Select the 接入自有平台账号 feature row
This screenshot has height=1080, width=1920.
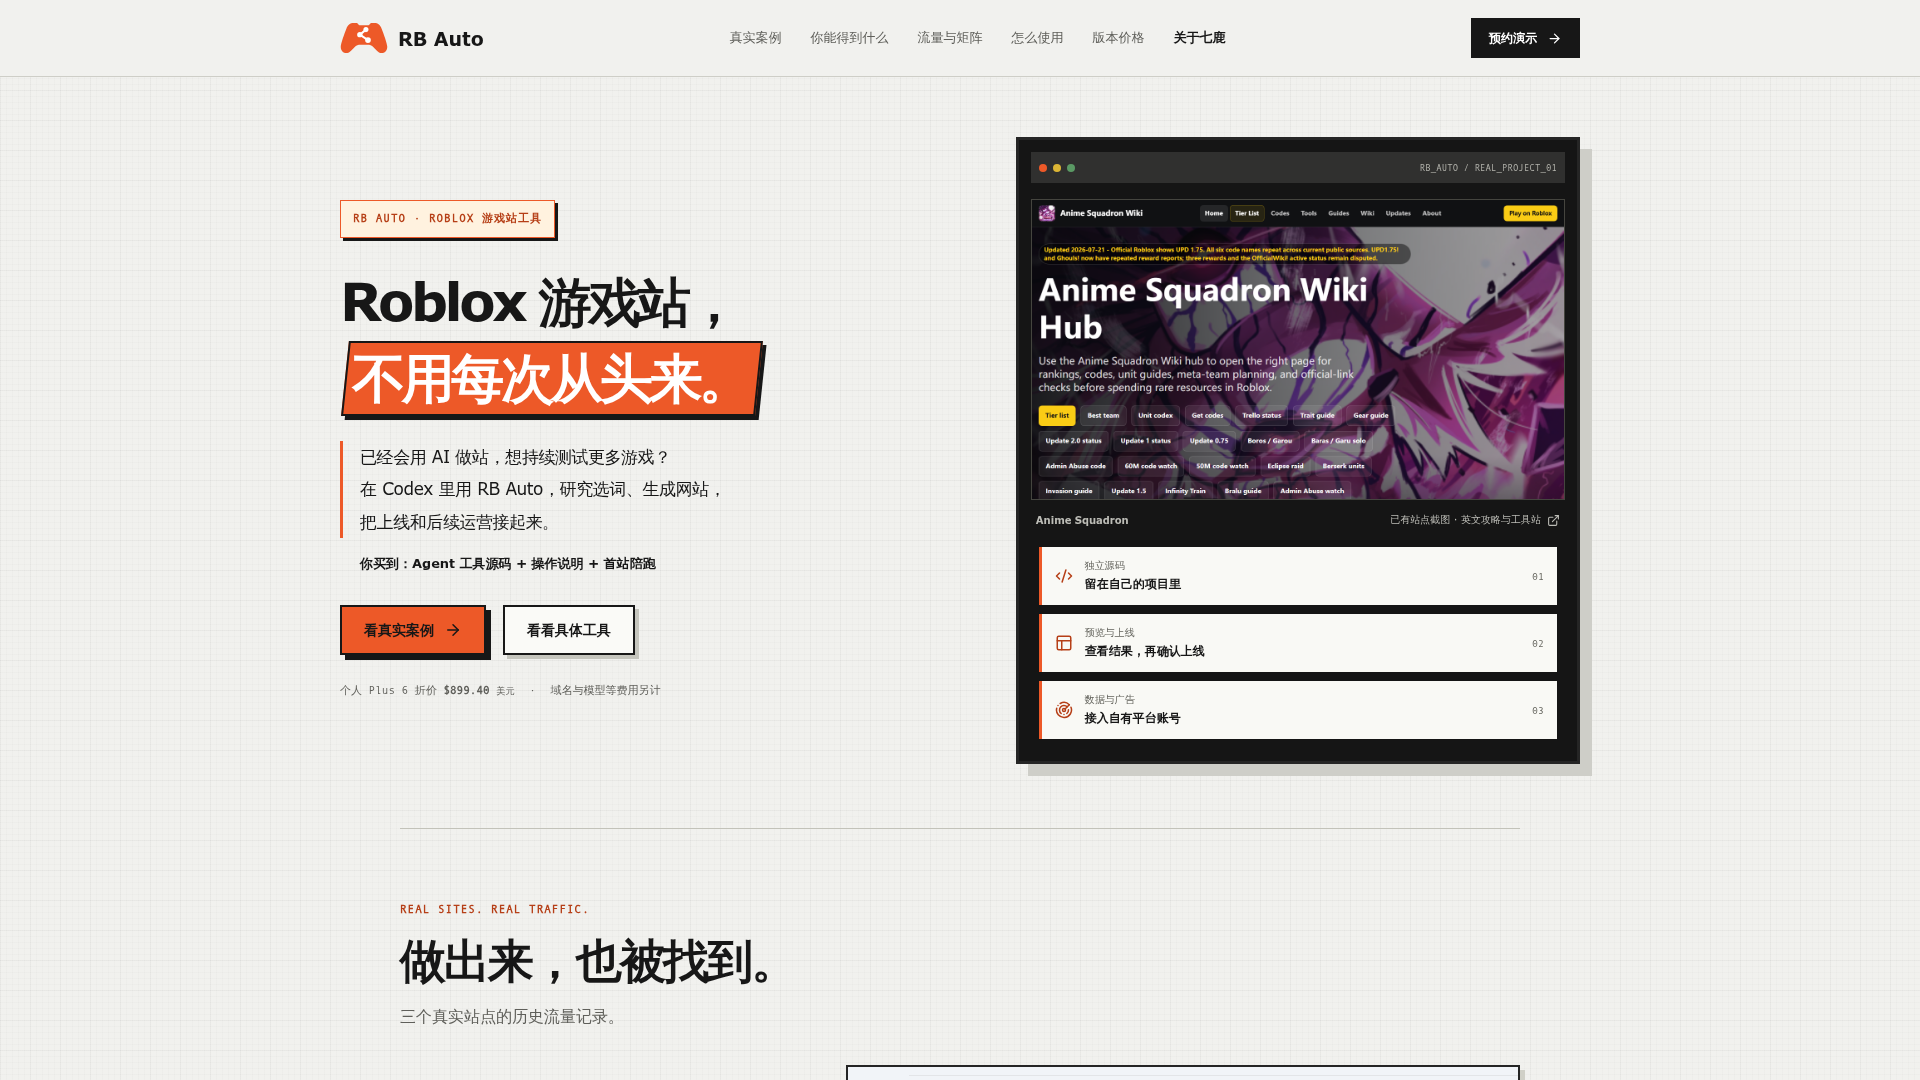pos(1298,710)
